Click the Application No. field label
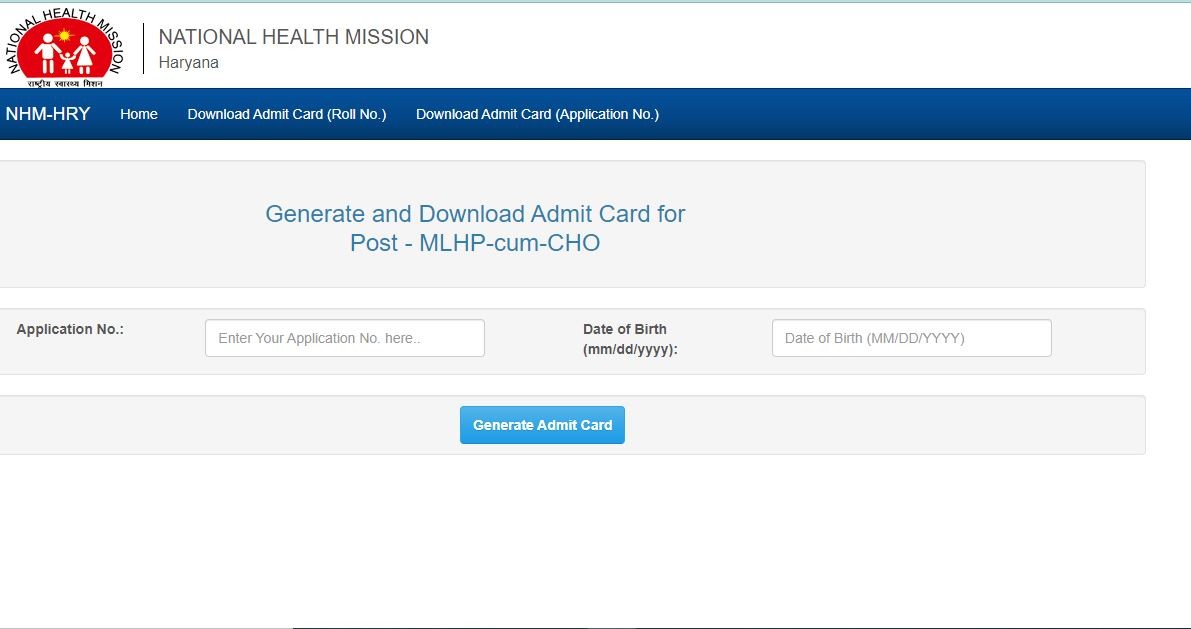Screen dimensions: 1191x629 coord(70,329)
